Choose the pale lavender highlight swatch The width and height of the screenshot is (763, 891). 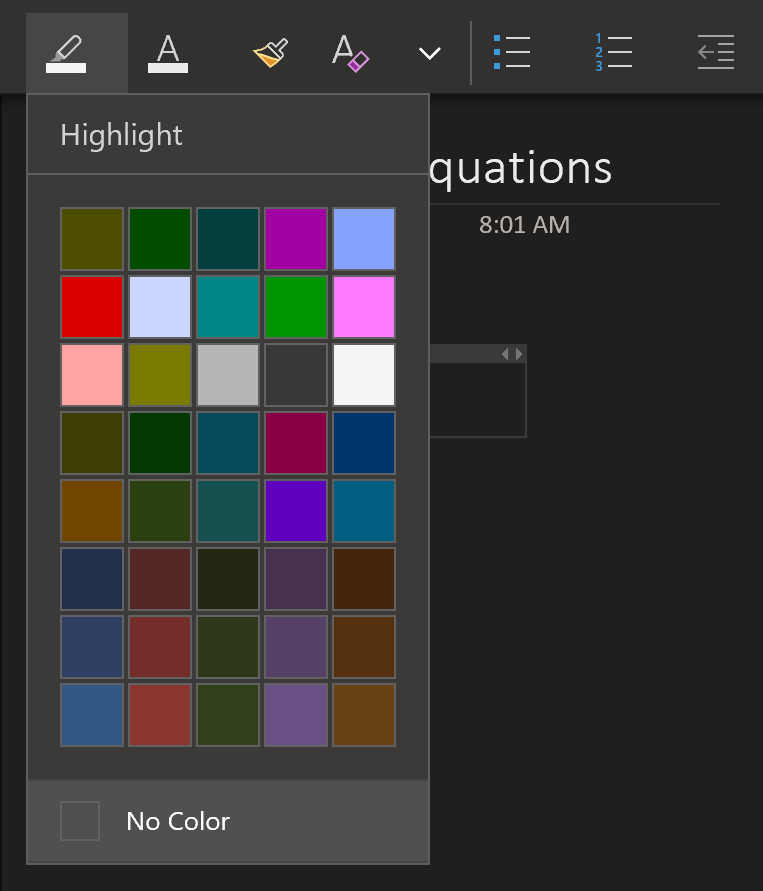tap(160, 307)
